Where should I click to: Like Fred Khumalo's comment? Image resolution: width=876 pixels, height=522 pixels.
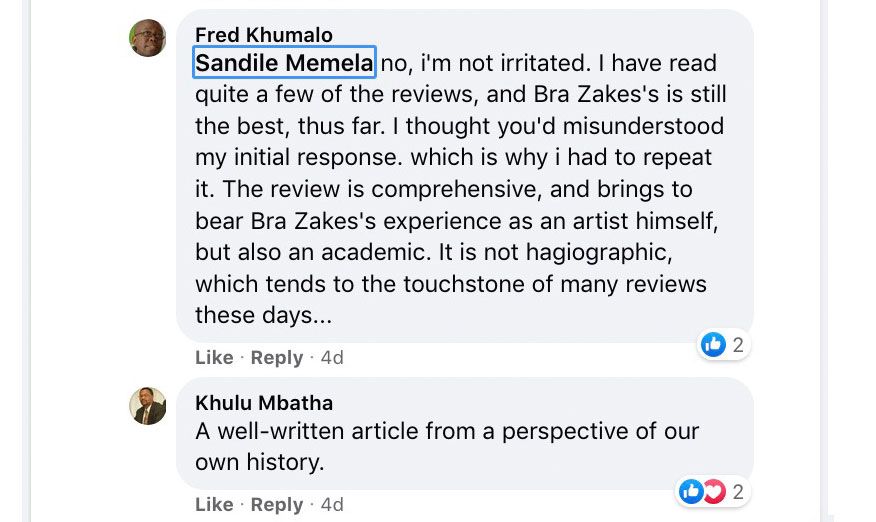pos(214,357)
